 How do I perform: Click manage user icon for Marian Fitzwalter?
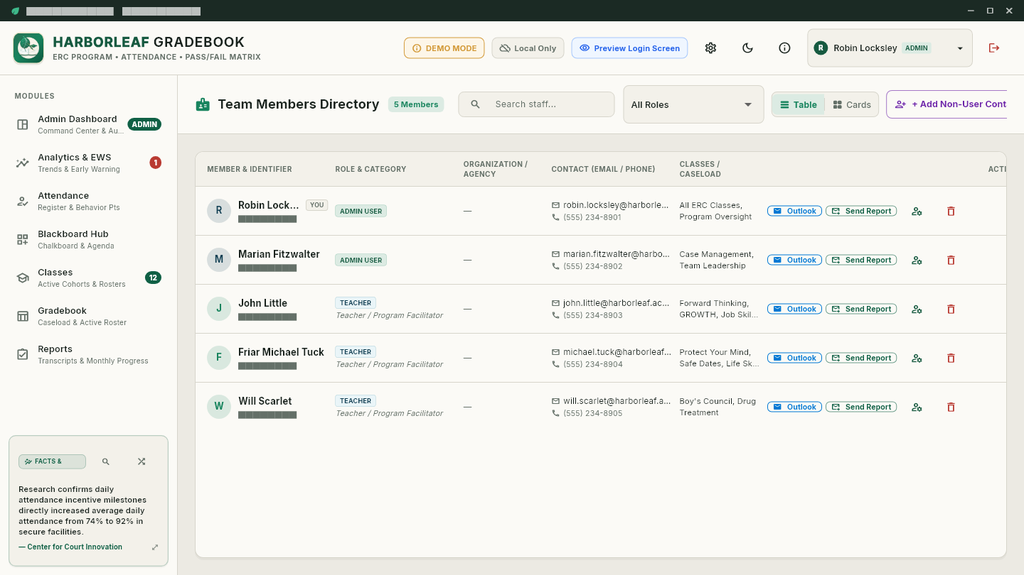pyautogui.click(x=917, y=260)
